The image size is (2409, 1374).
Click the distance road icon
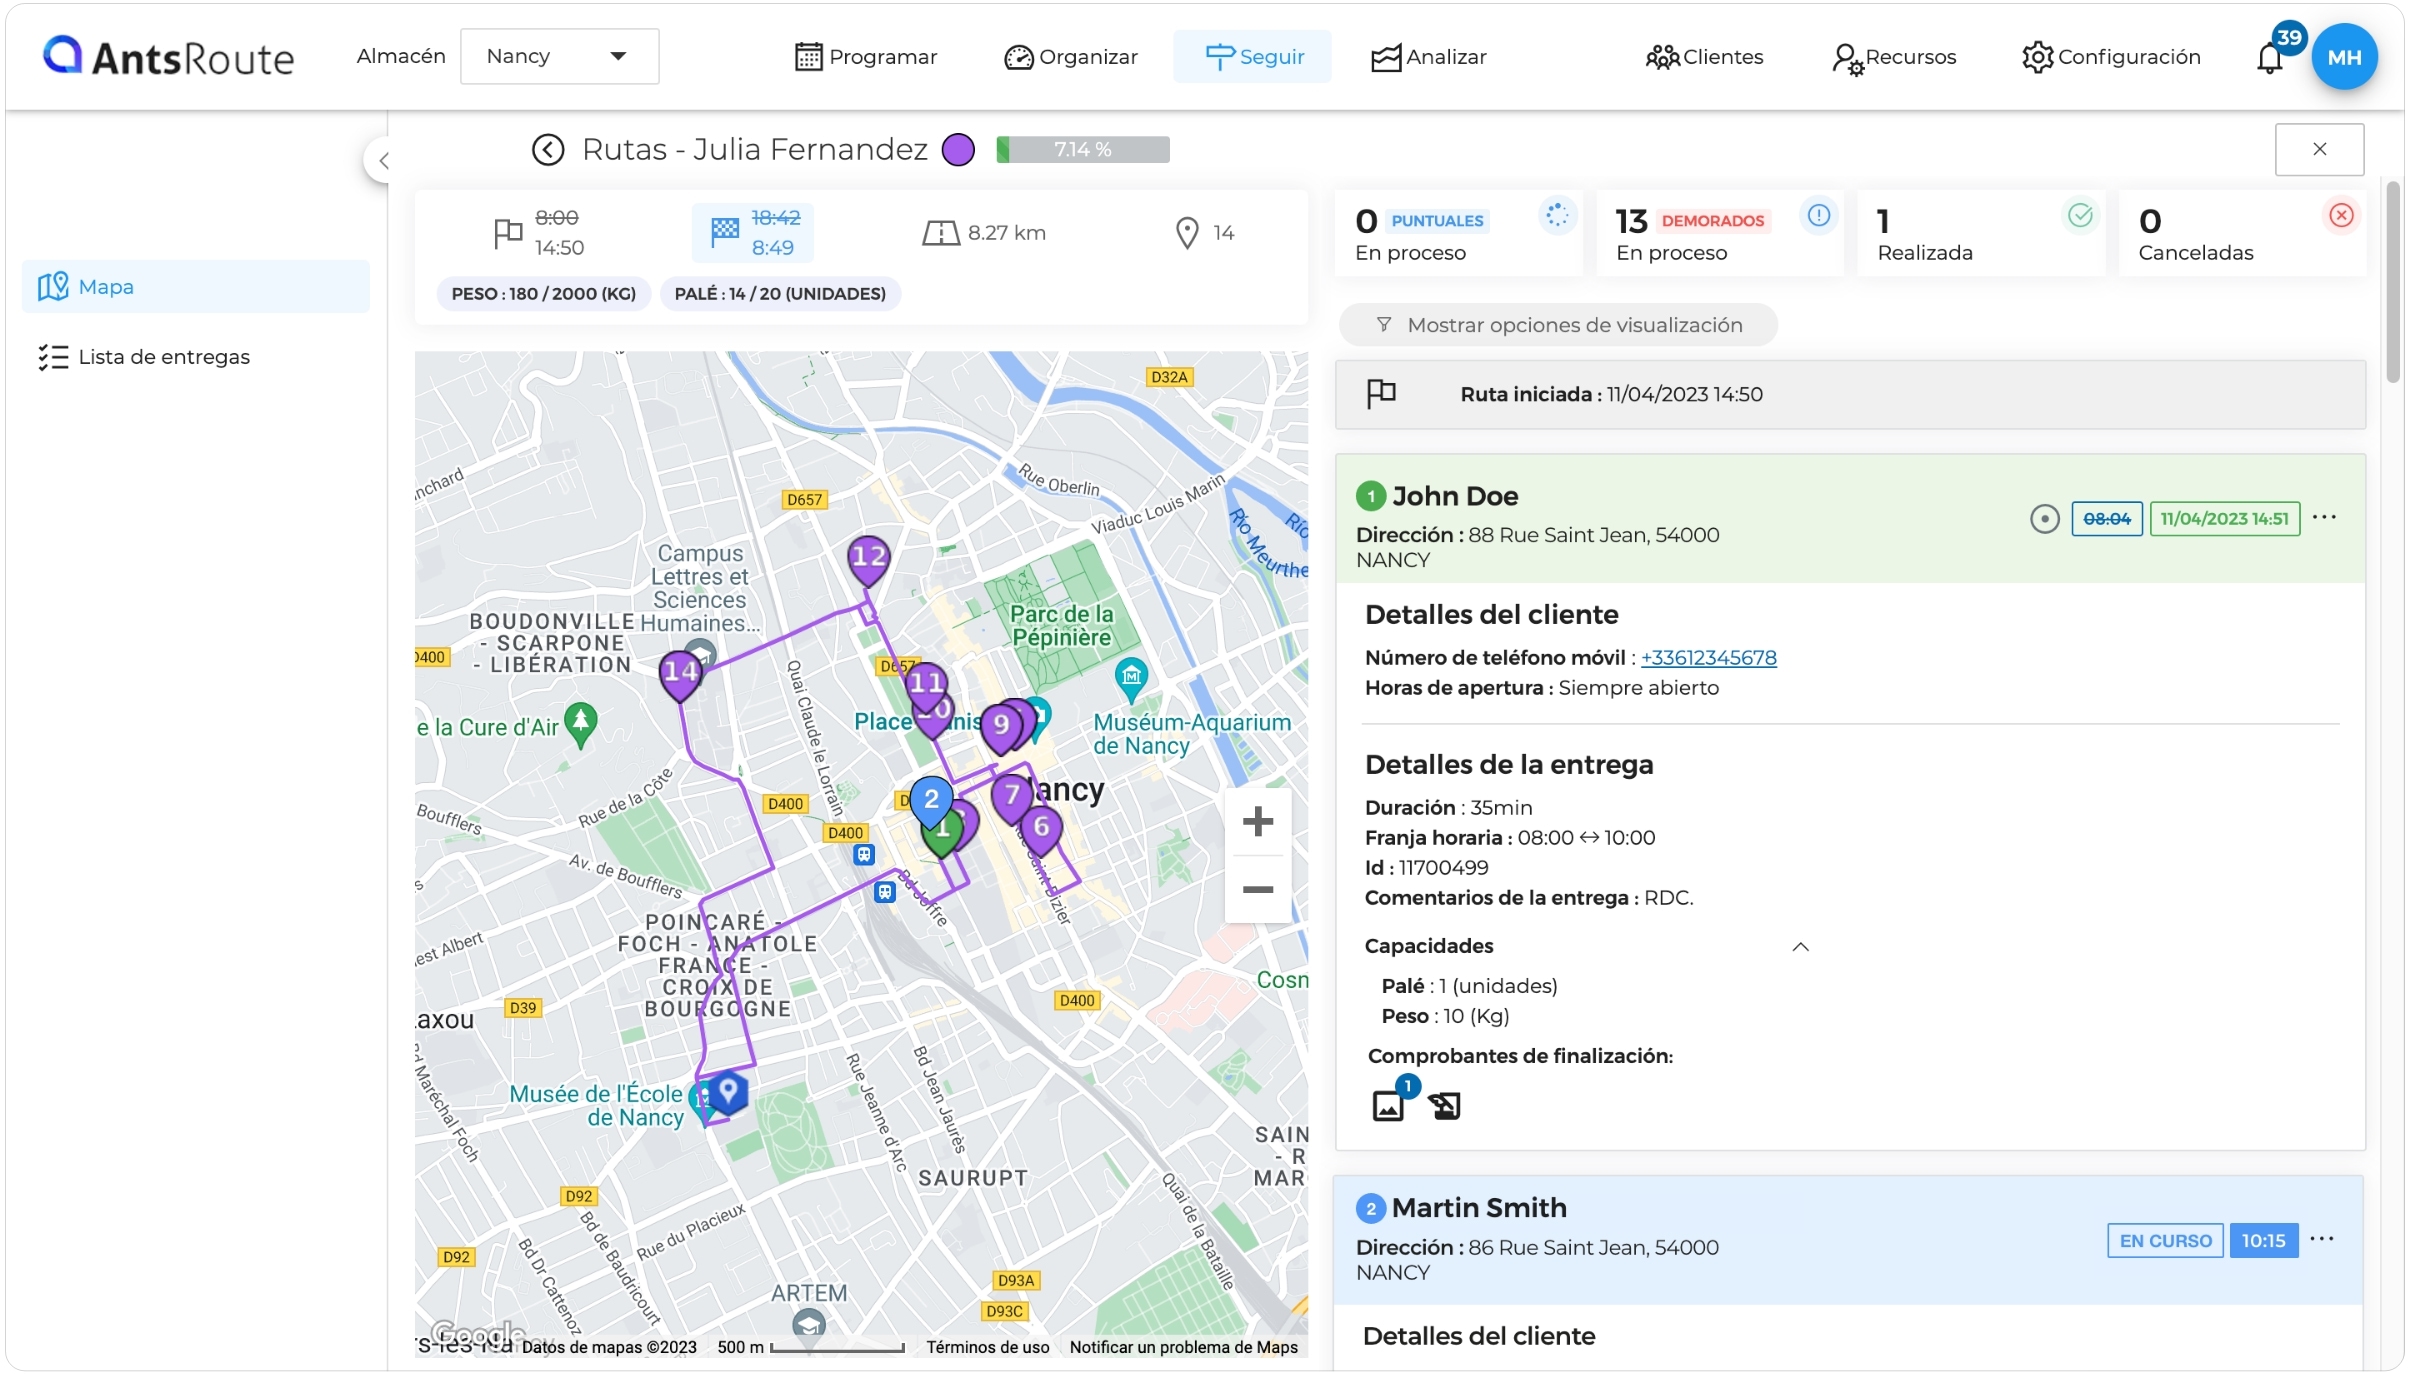[x=940, y=233]
